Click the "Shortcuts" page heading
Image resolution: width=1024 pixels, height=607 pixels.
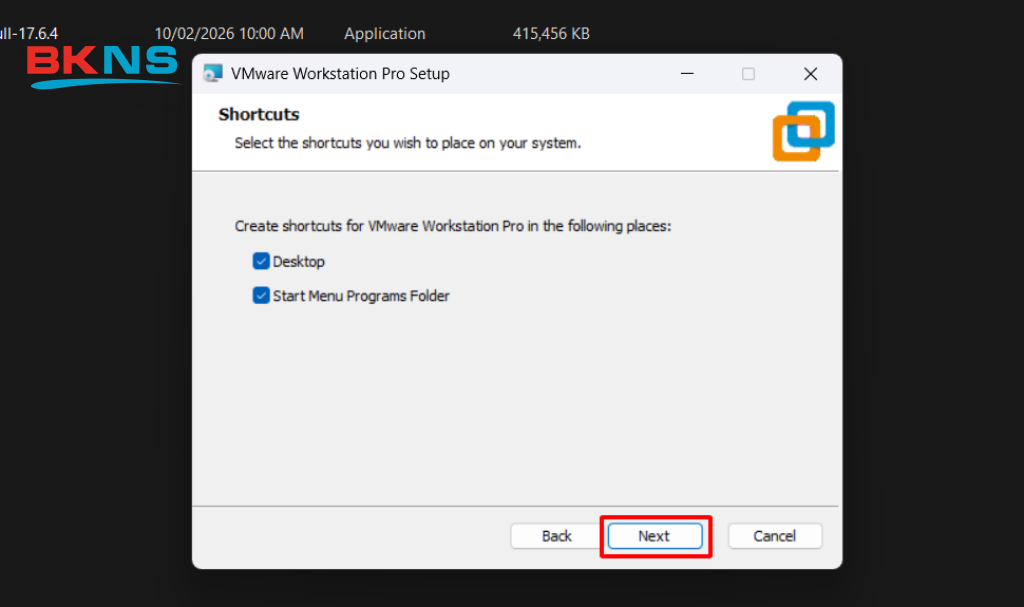(x=259, y=115)
